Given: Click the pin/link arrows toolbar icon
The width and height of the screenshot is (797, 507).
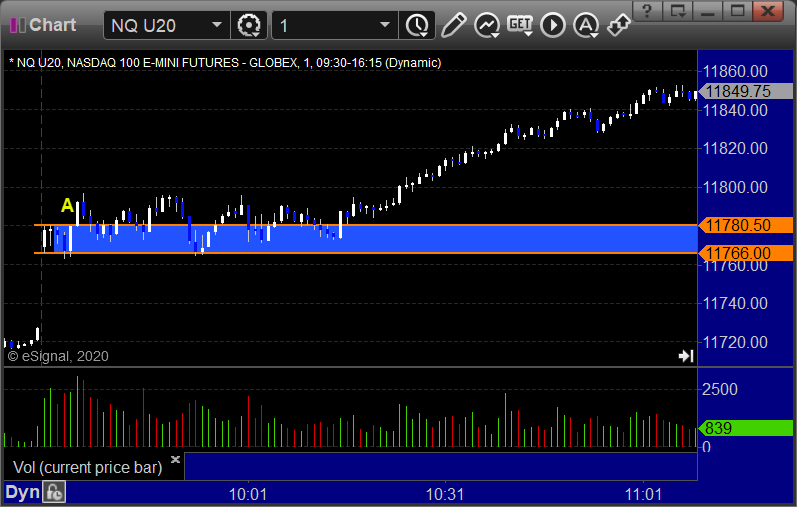Looking at the screenshot, I should [x=619, y=25].
